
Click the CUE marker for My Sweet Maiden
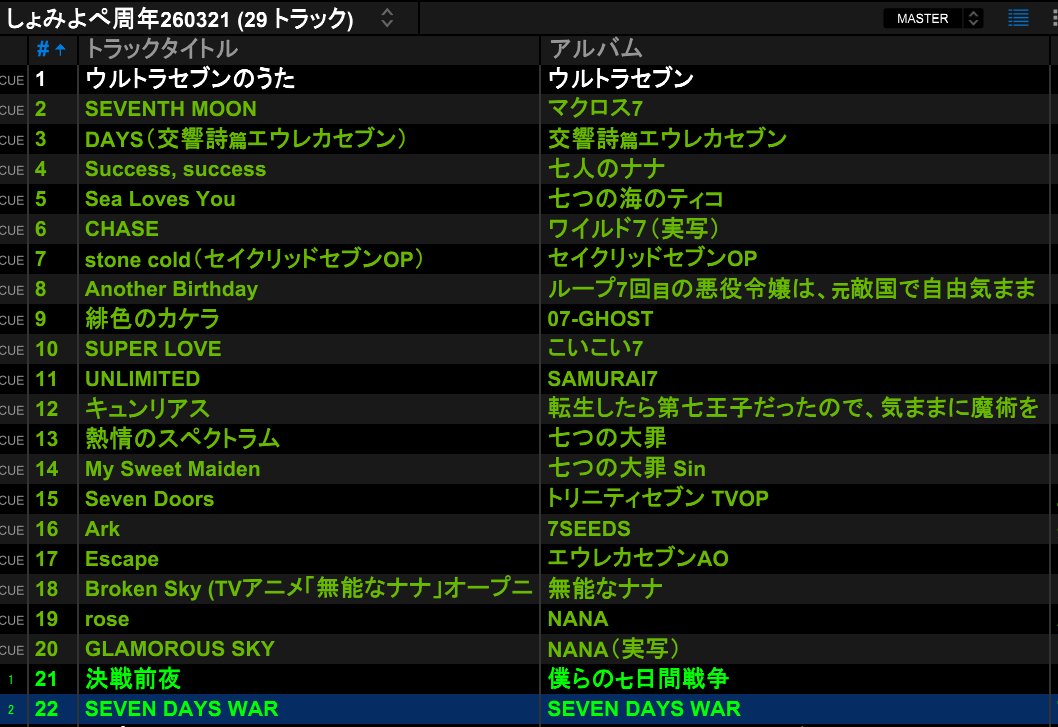(12, 470)
